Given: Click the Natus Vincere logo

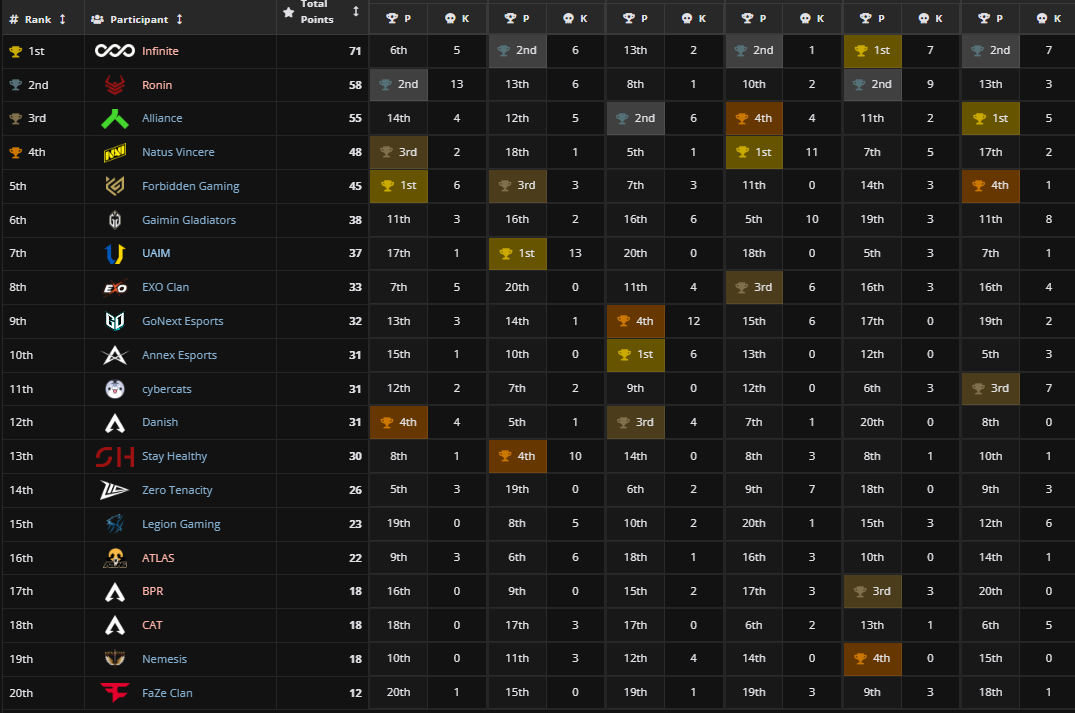Looking at the screenshot, I should tap(114, 152).
